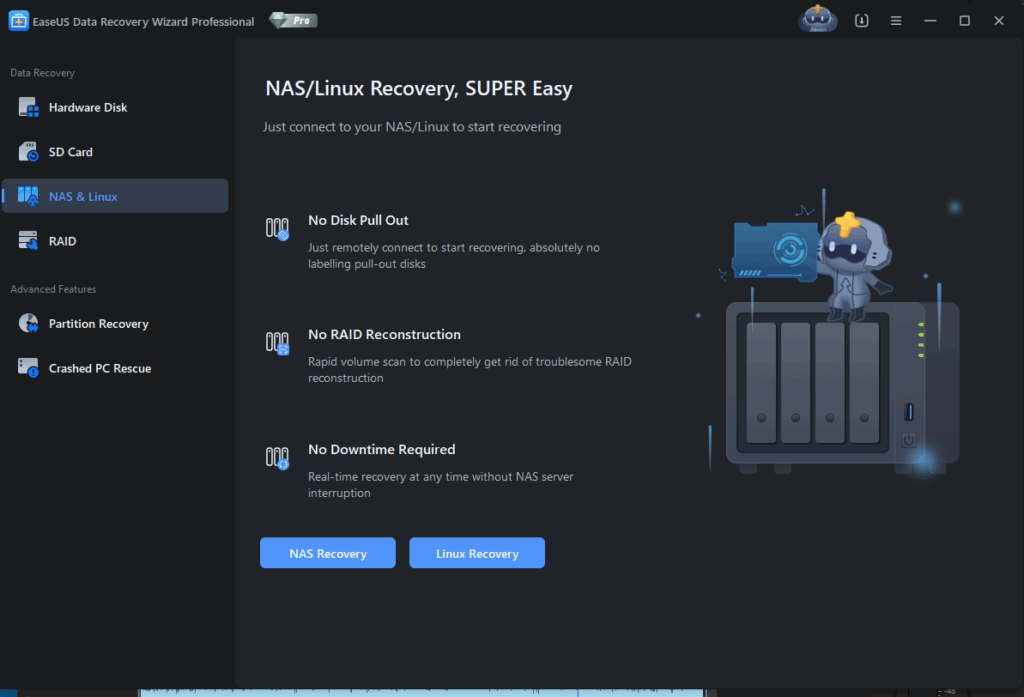Switch to NAS & Linux recovery
Viewport: 1024px width, 697px height.
click(x=115, y=196)
